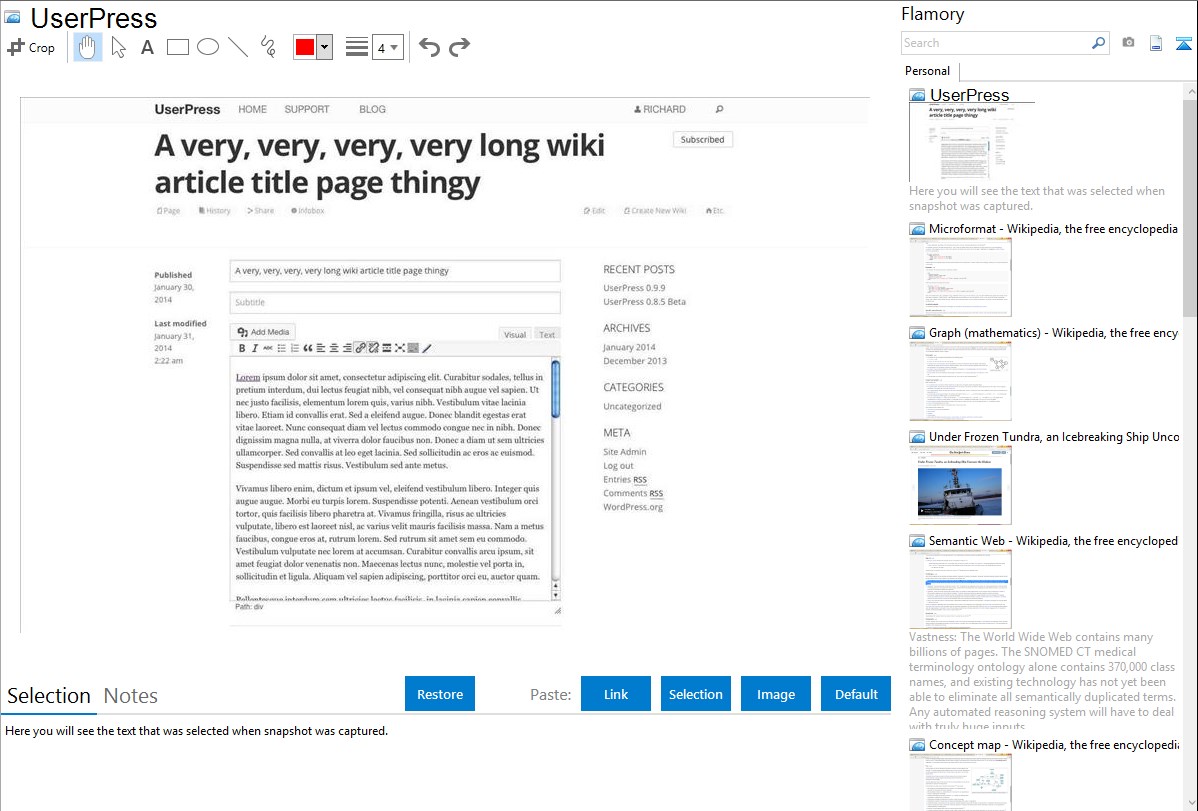Select the Microformat Wikipedia snapshot title
Screen dimensions: 1198x811
tap(1053, 229)
